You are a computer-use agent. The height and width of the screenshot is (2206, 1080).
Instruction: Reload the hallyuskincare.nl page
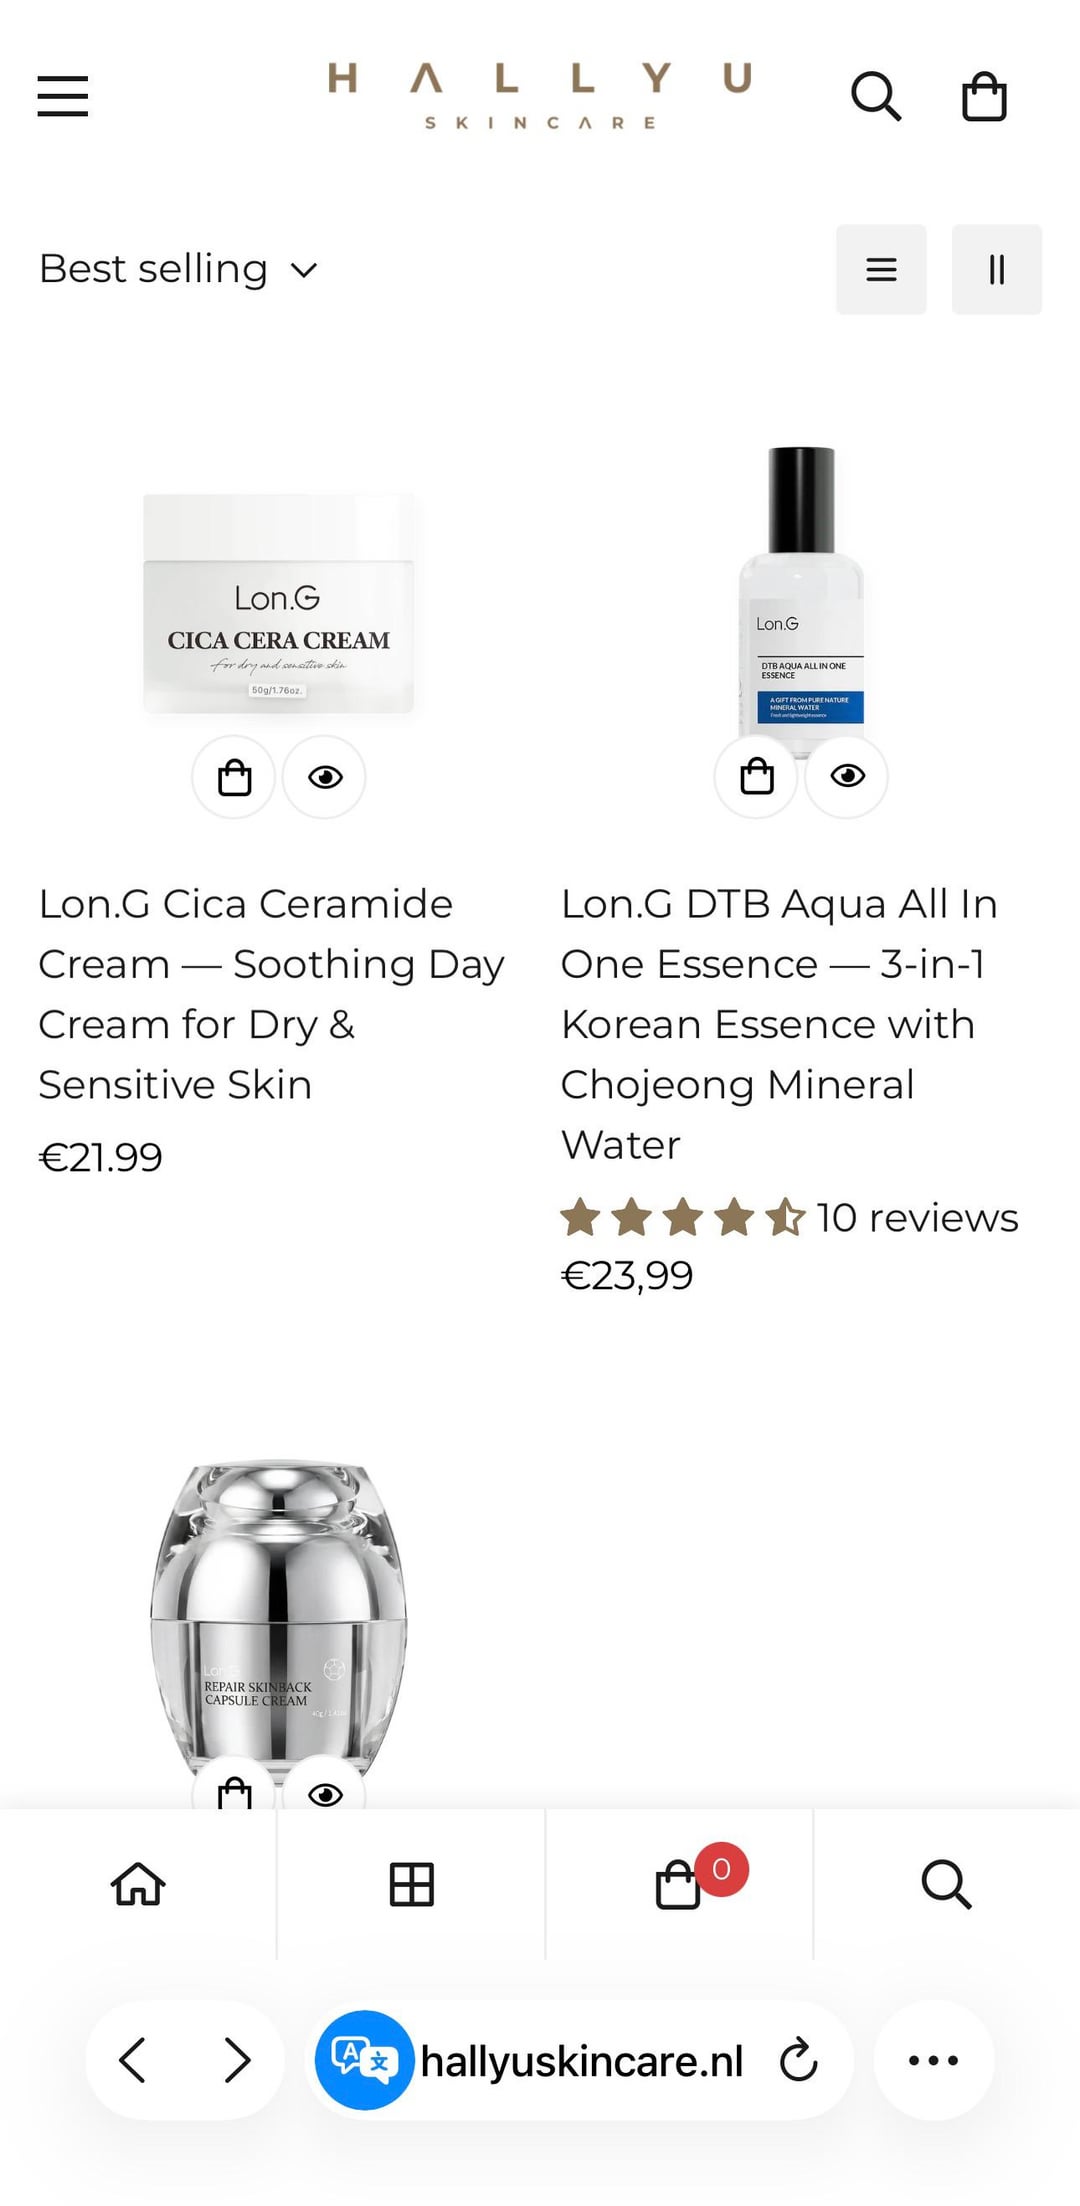[x=798, y=2060]
